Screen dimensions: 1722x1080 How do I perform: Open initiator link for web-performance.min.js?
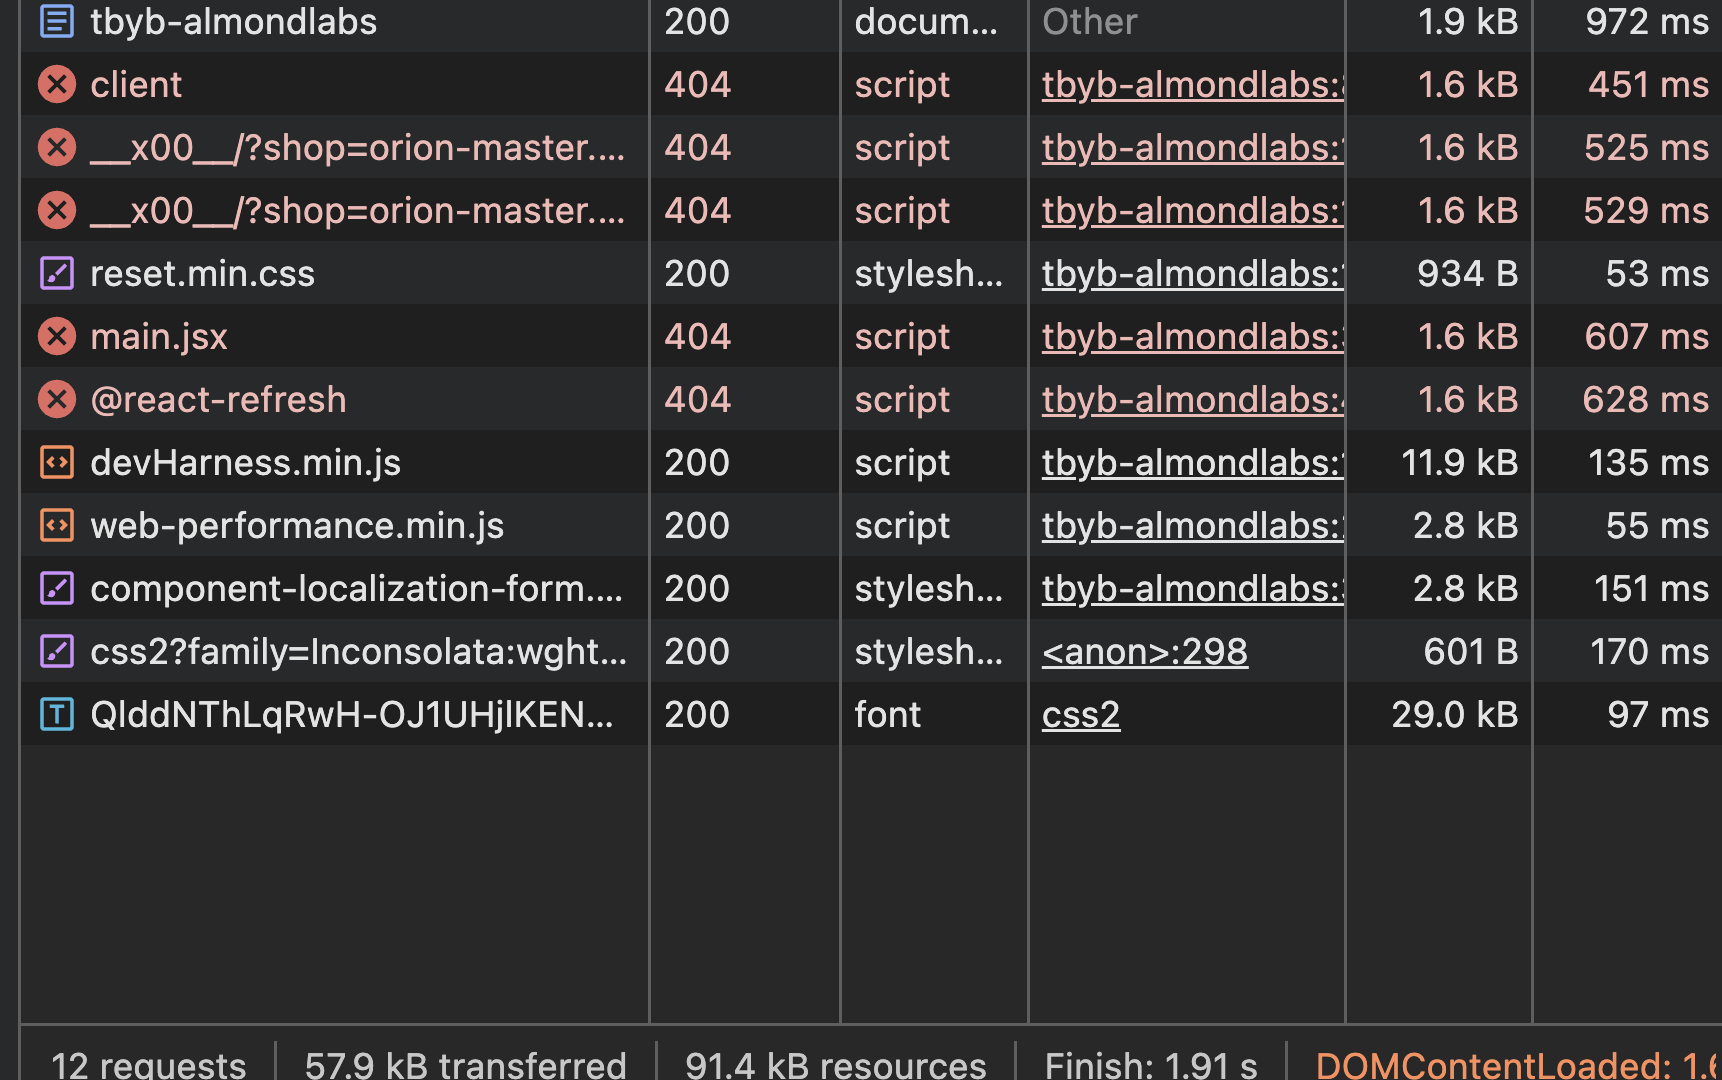pos(1192,526)
